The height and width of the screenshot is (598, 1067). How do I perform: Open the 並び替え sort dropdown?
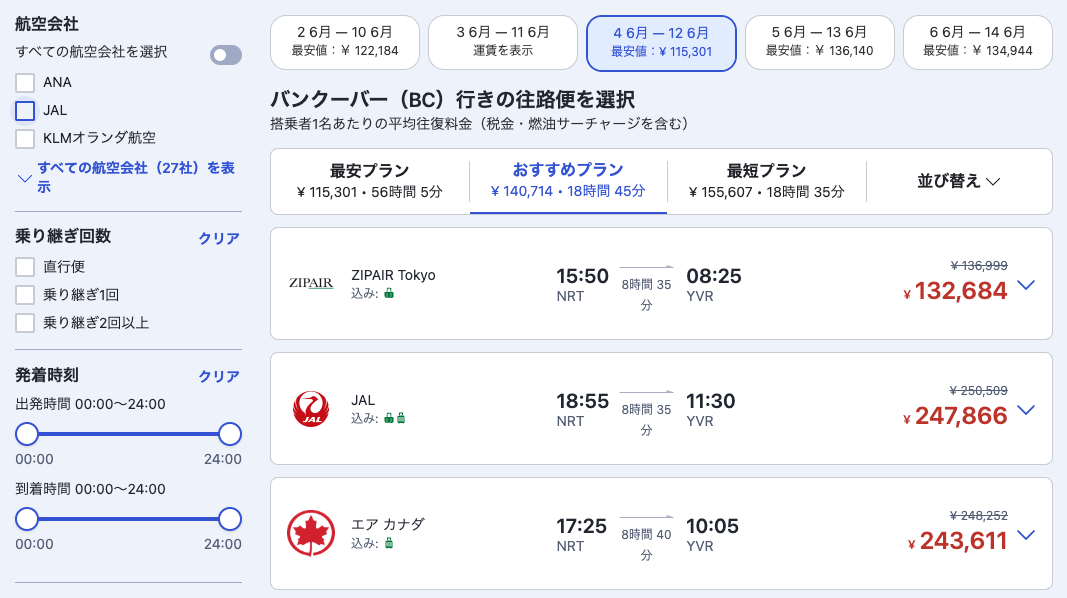tap(959, 181)
